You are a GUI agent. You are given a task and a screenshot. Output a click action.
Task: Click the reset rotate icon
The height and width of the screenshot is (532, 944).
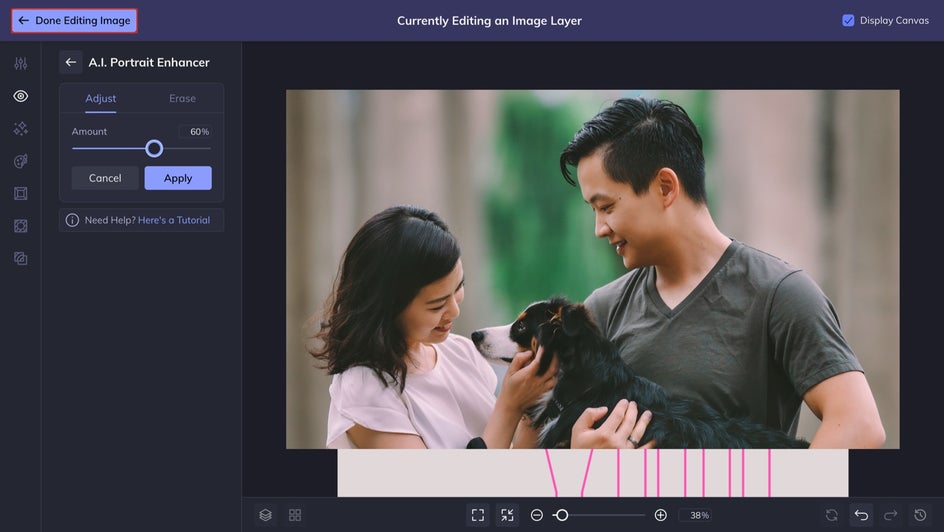pos(831,515)
